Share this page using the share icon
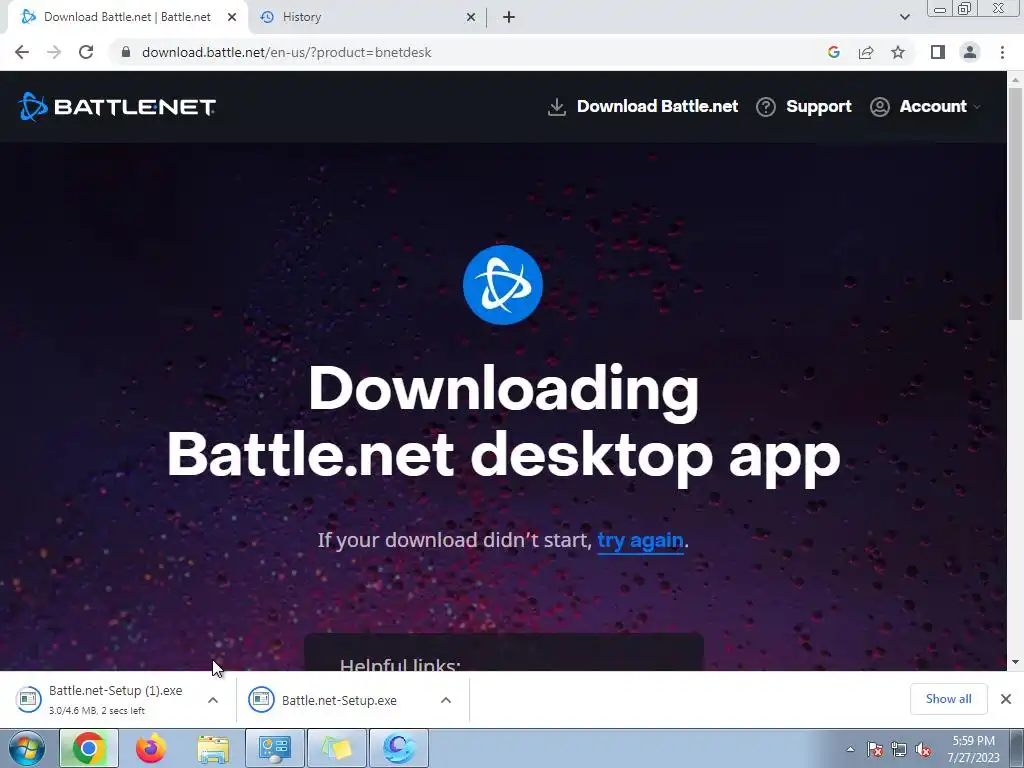 pos(866,52)
